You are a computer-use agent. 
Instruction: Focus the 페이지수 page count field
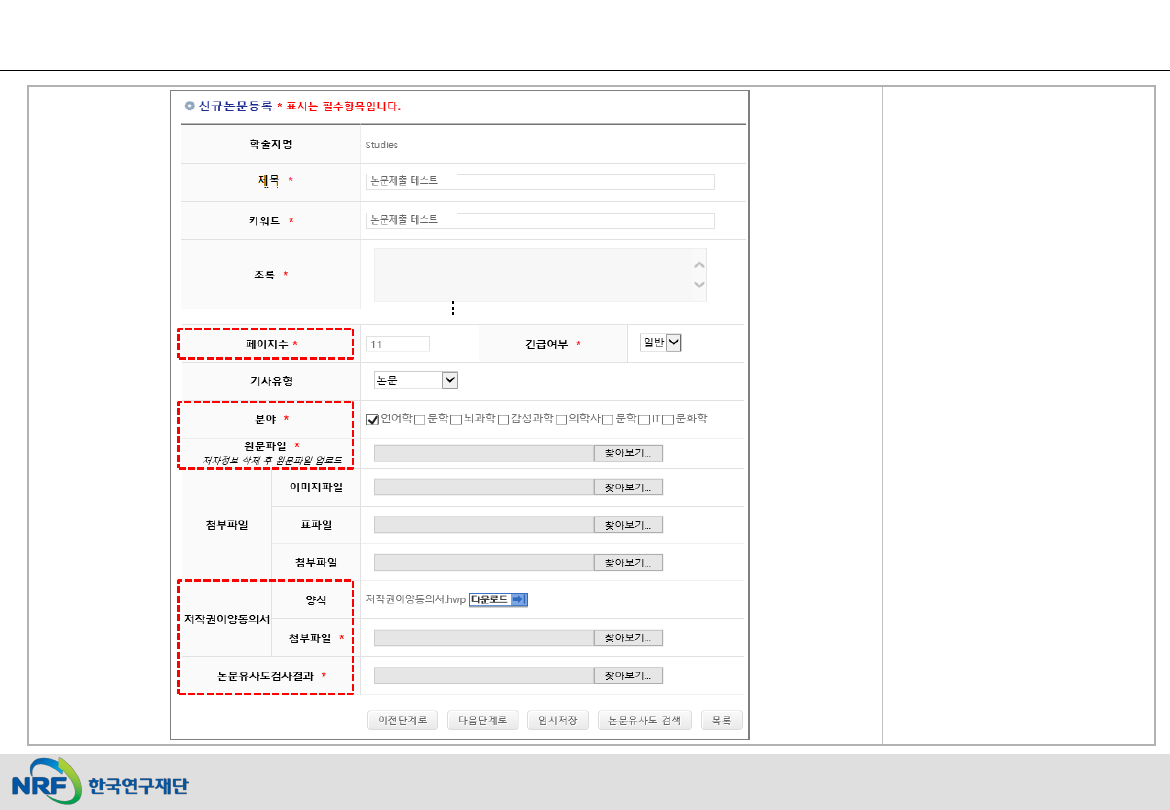click(398, 344)
